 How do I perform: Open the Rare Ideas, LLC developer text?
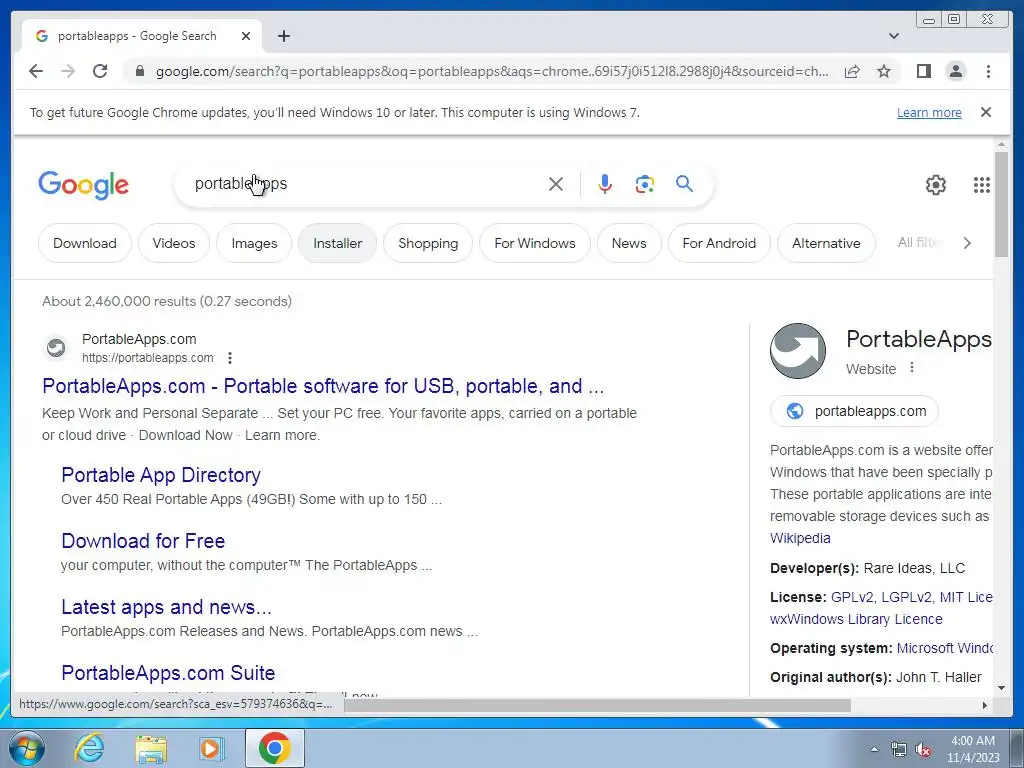click(914, 568)
